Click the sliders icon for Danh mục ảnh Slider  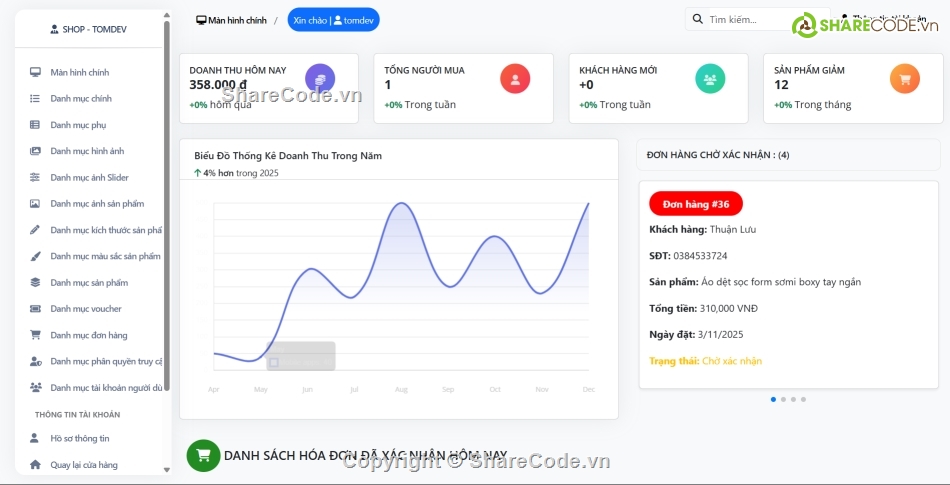click(x=35, y=177)
